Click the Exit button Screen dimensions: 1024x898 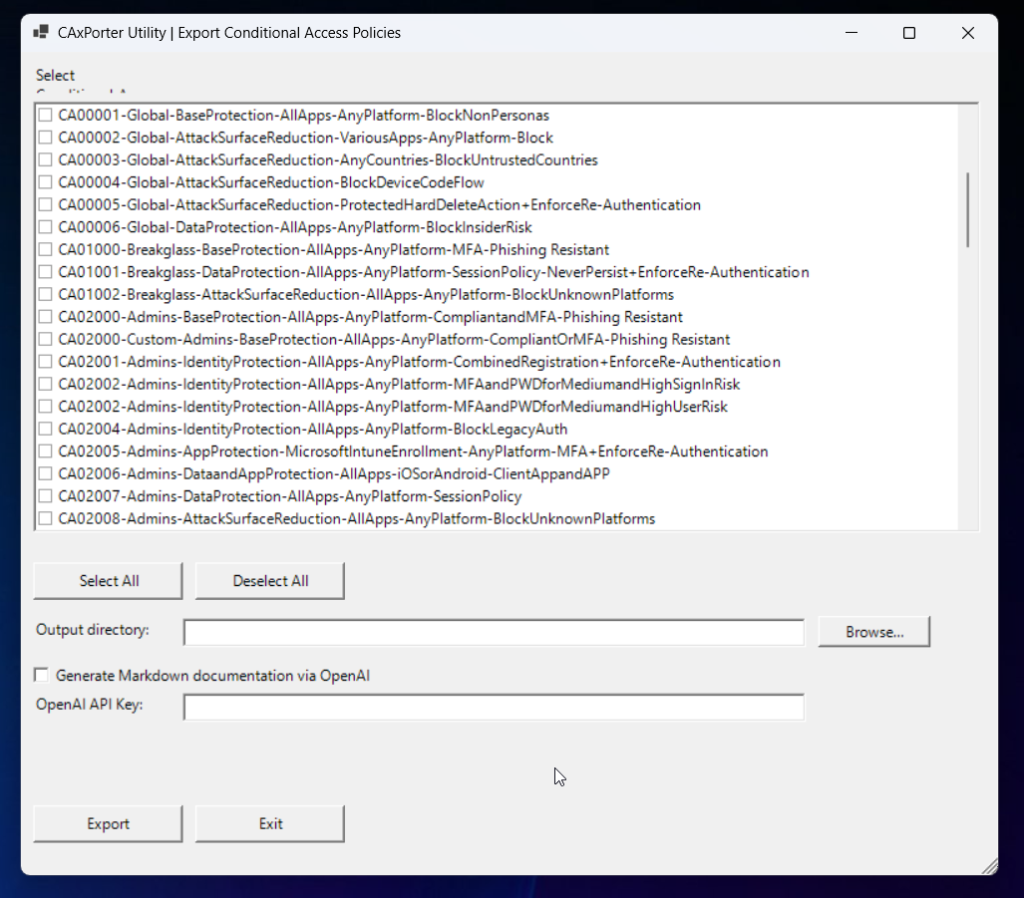pyautogui.click(x=270, y=824)
